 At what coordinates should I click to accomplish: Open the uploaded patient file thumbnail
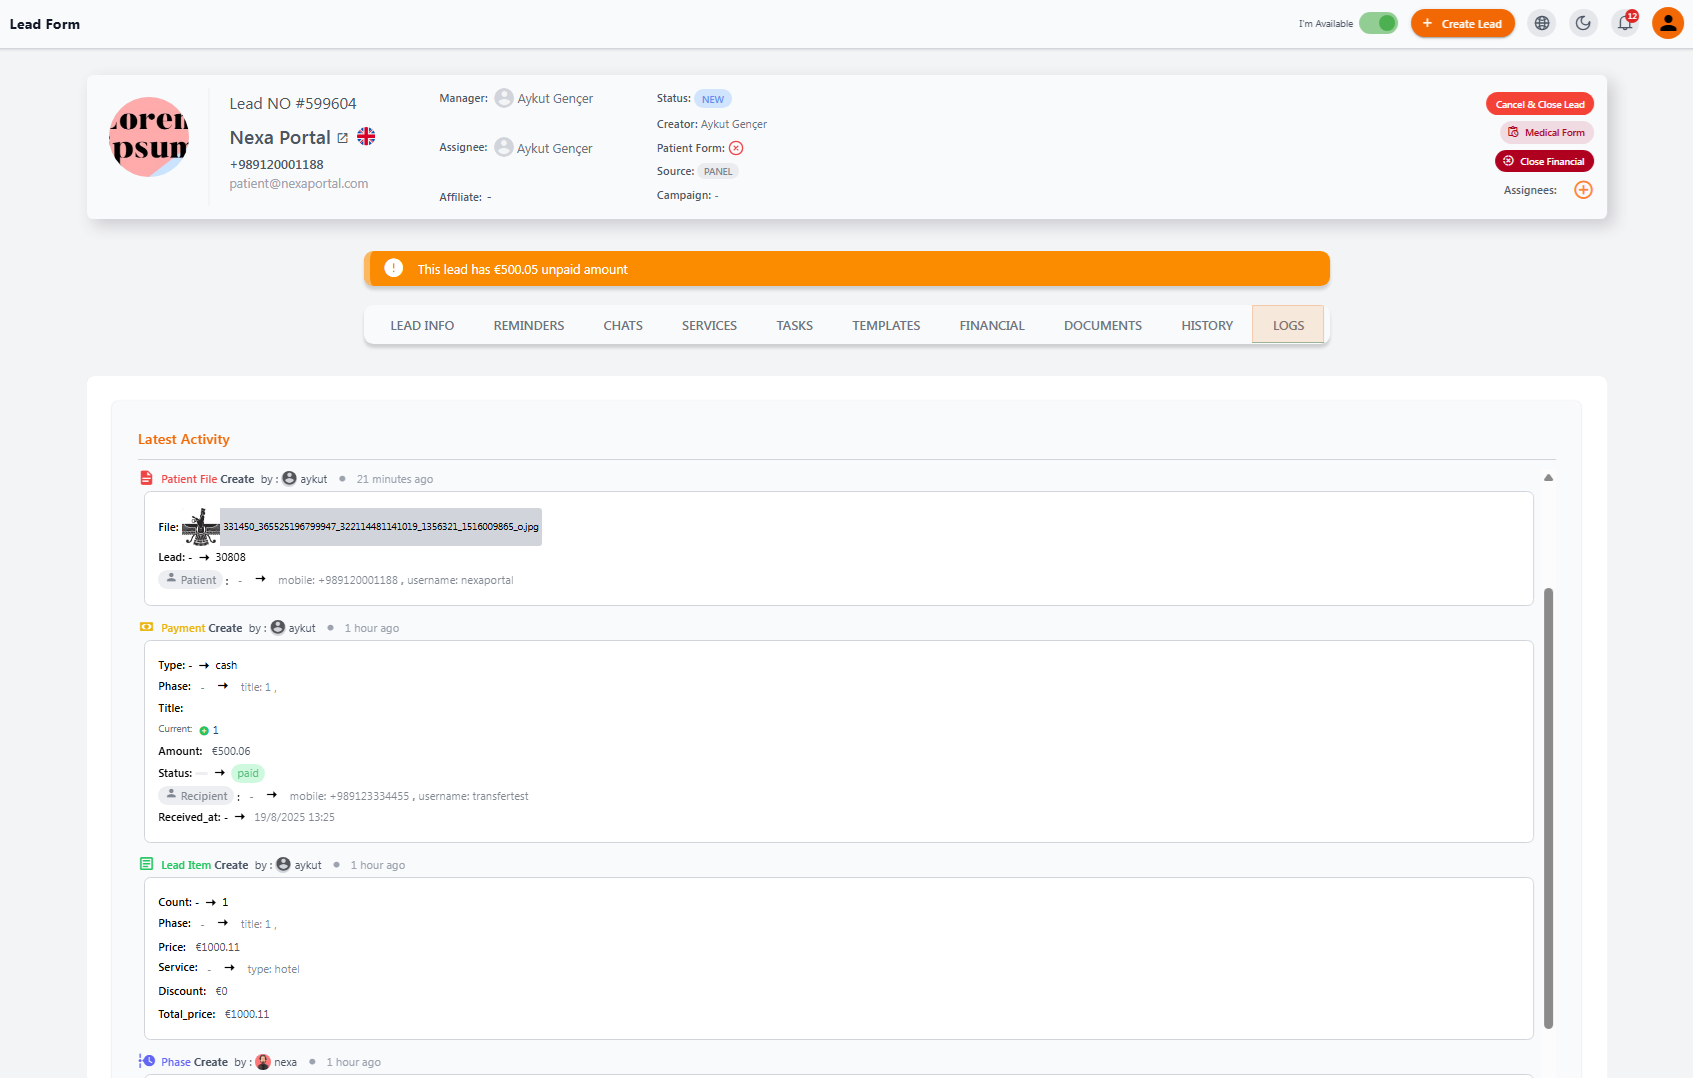[200, 527]
